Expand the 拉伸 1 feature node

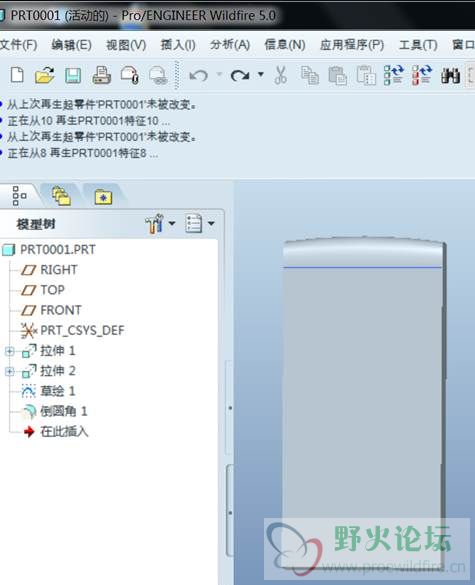[10, 351]
